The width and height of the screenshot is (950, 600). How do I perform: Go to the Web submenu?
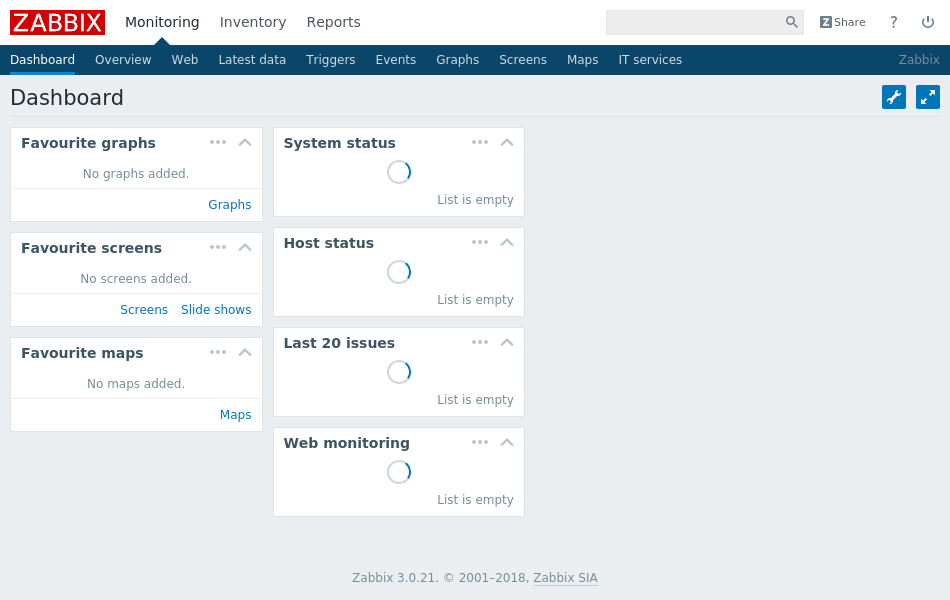click(x=185, y=59)
